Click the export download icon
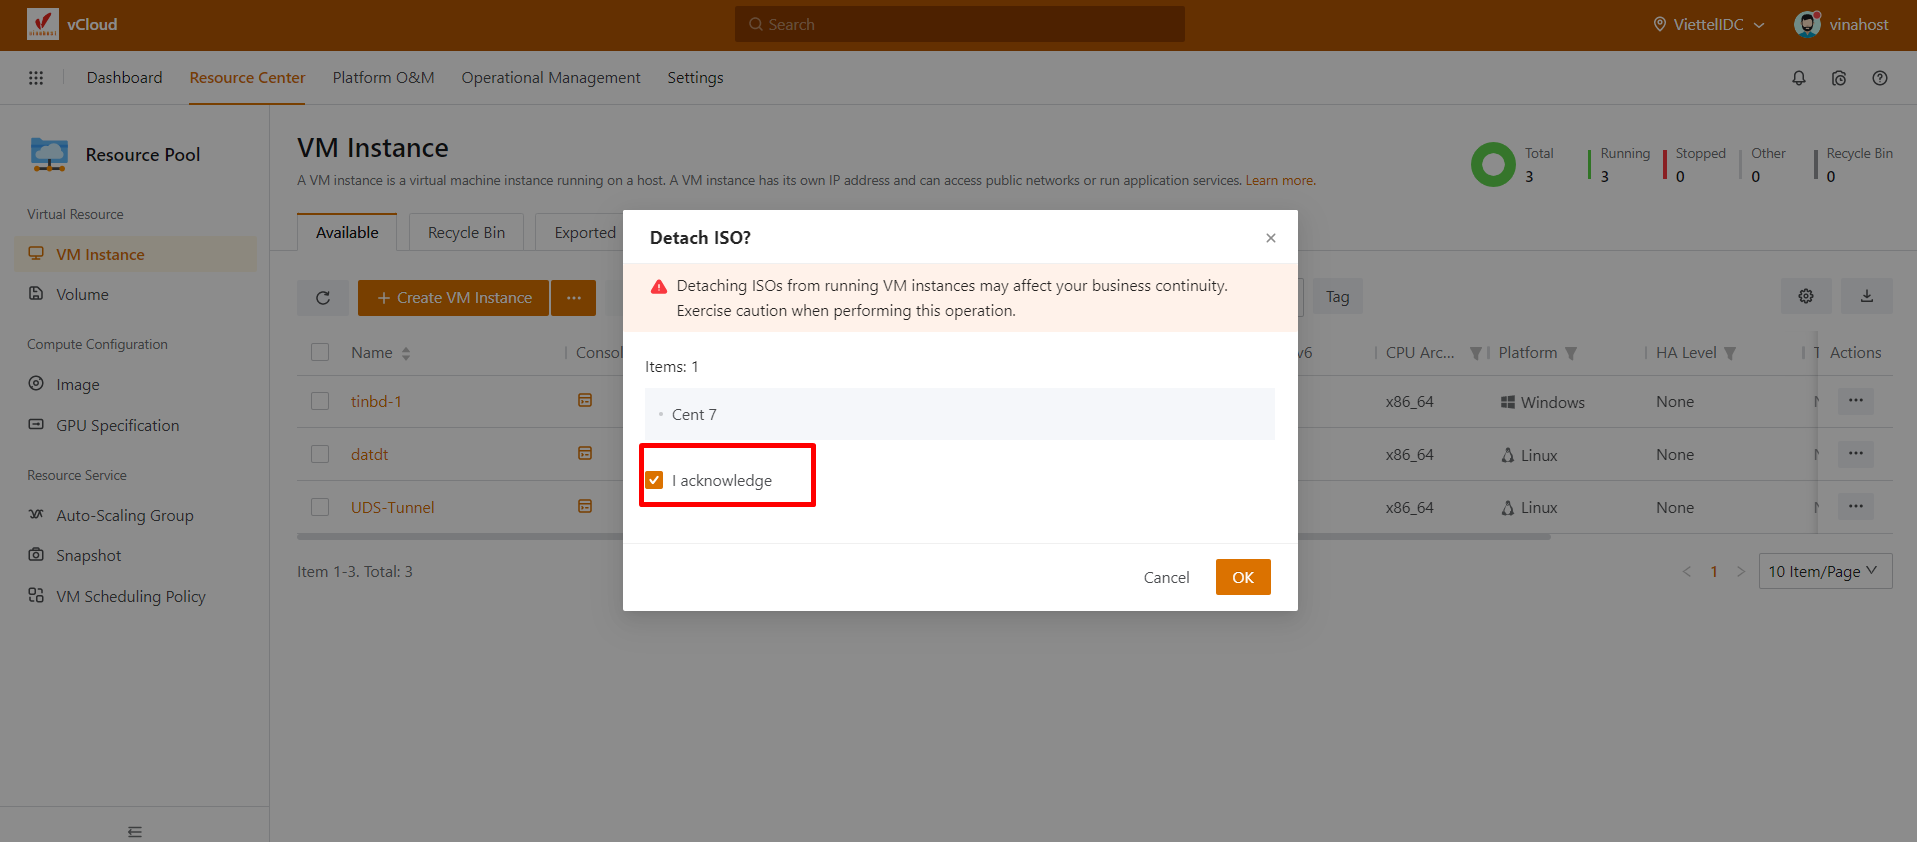1917x842 pixels. [x=1867, y=296]
